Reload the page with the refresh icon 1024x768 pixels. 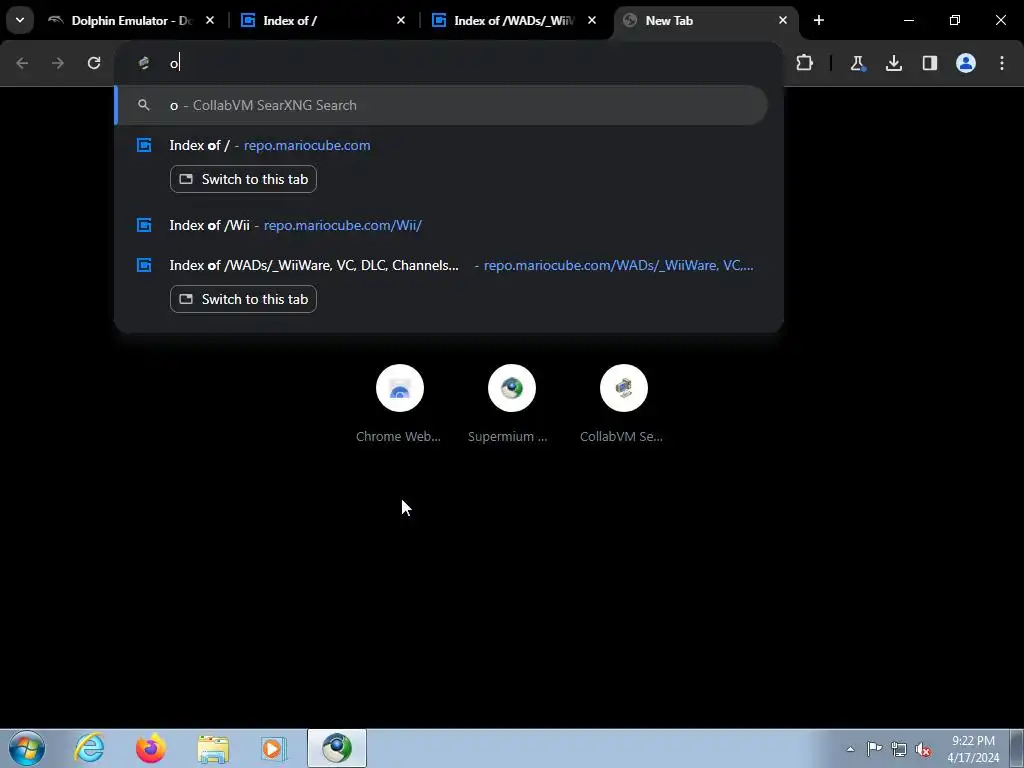coord(94,63)
